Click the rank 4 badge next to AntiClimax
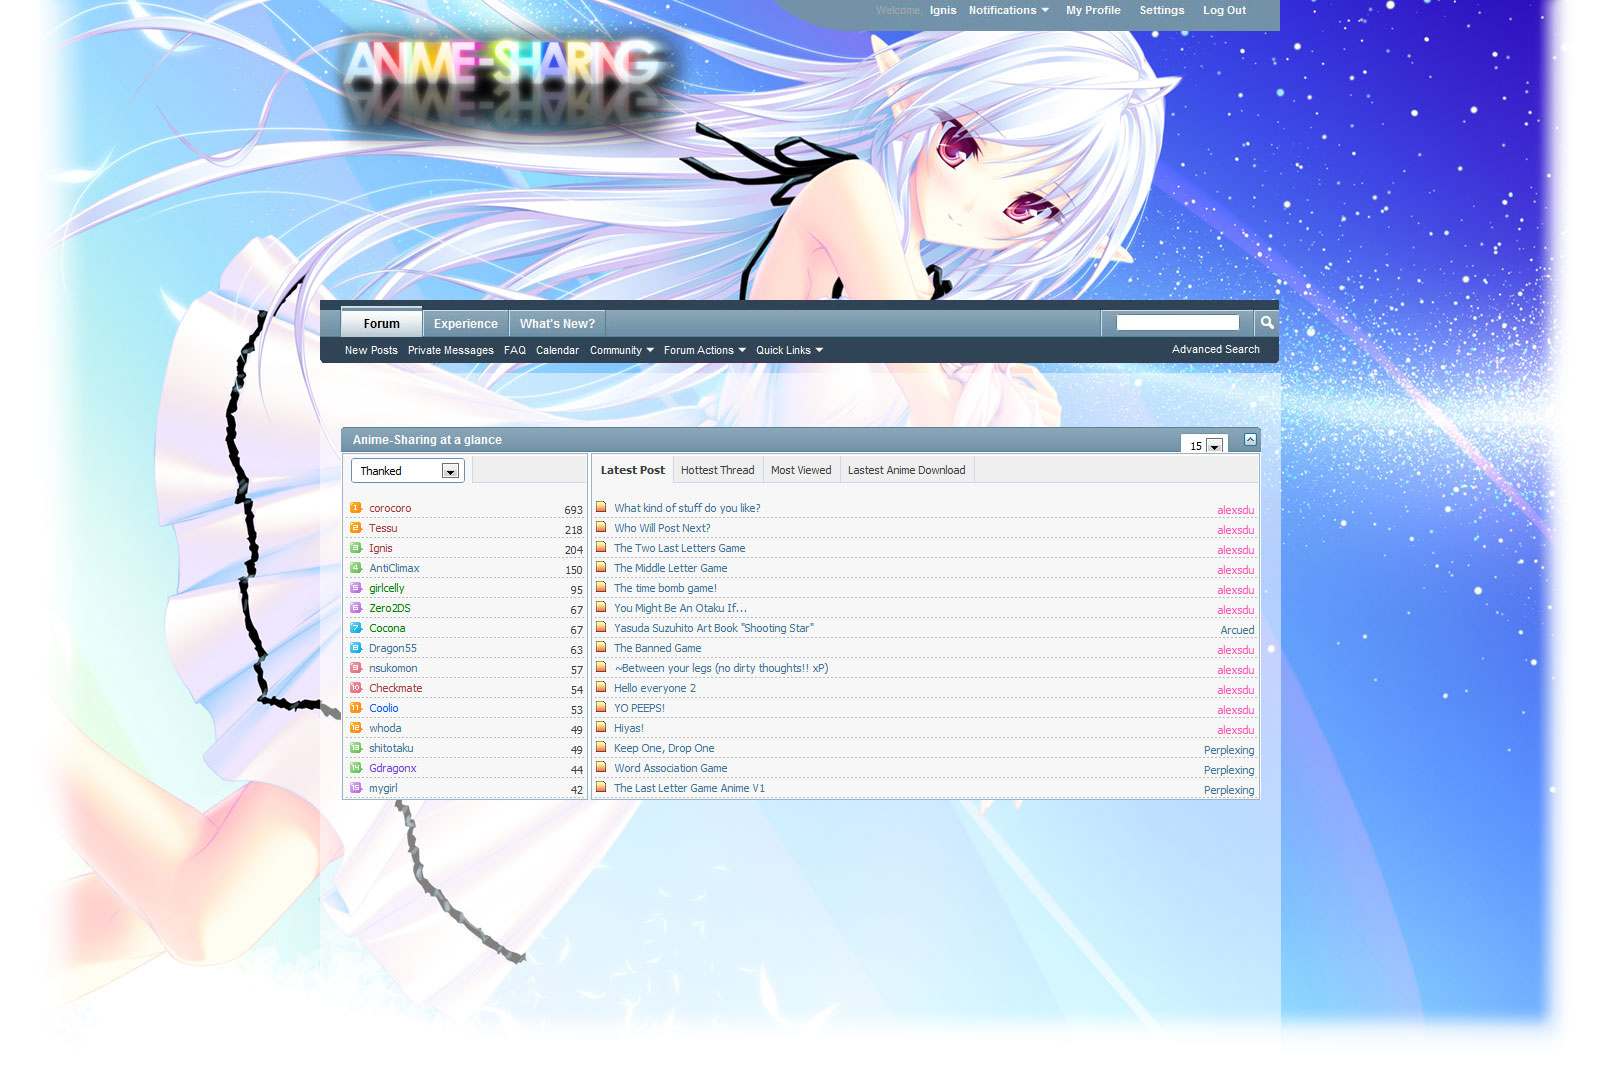The height and width of the screenshot is (1082, 1600). click(355, 568)
